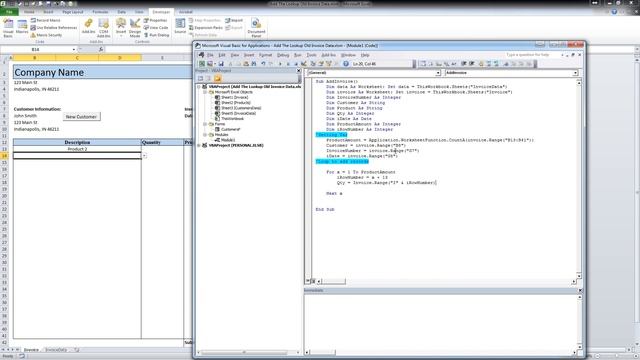Click View Microsoft Excel icon in VBA toolbar

[202, 64]
